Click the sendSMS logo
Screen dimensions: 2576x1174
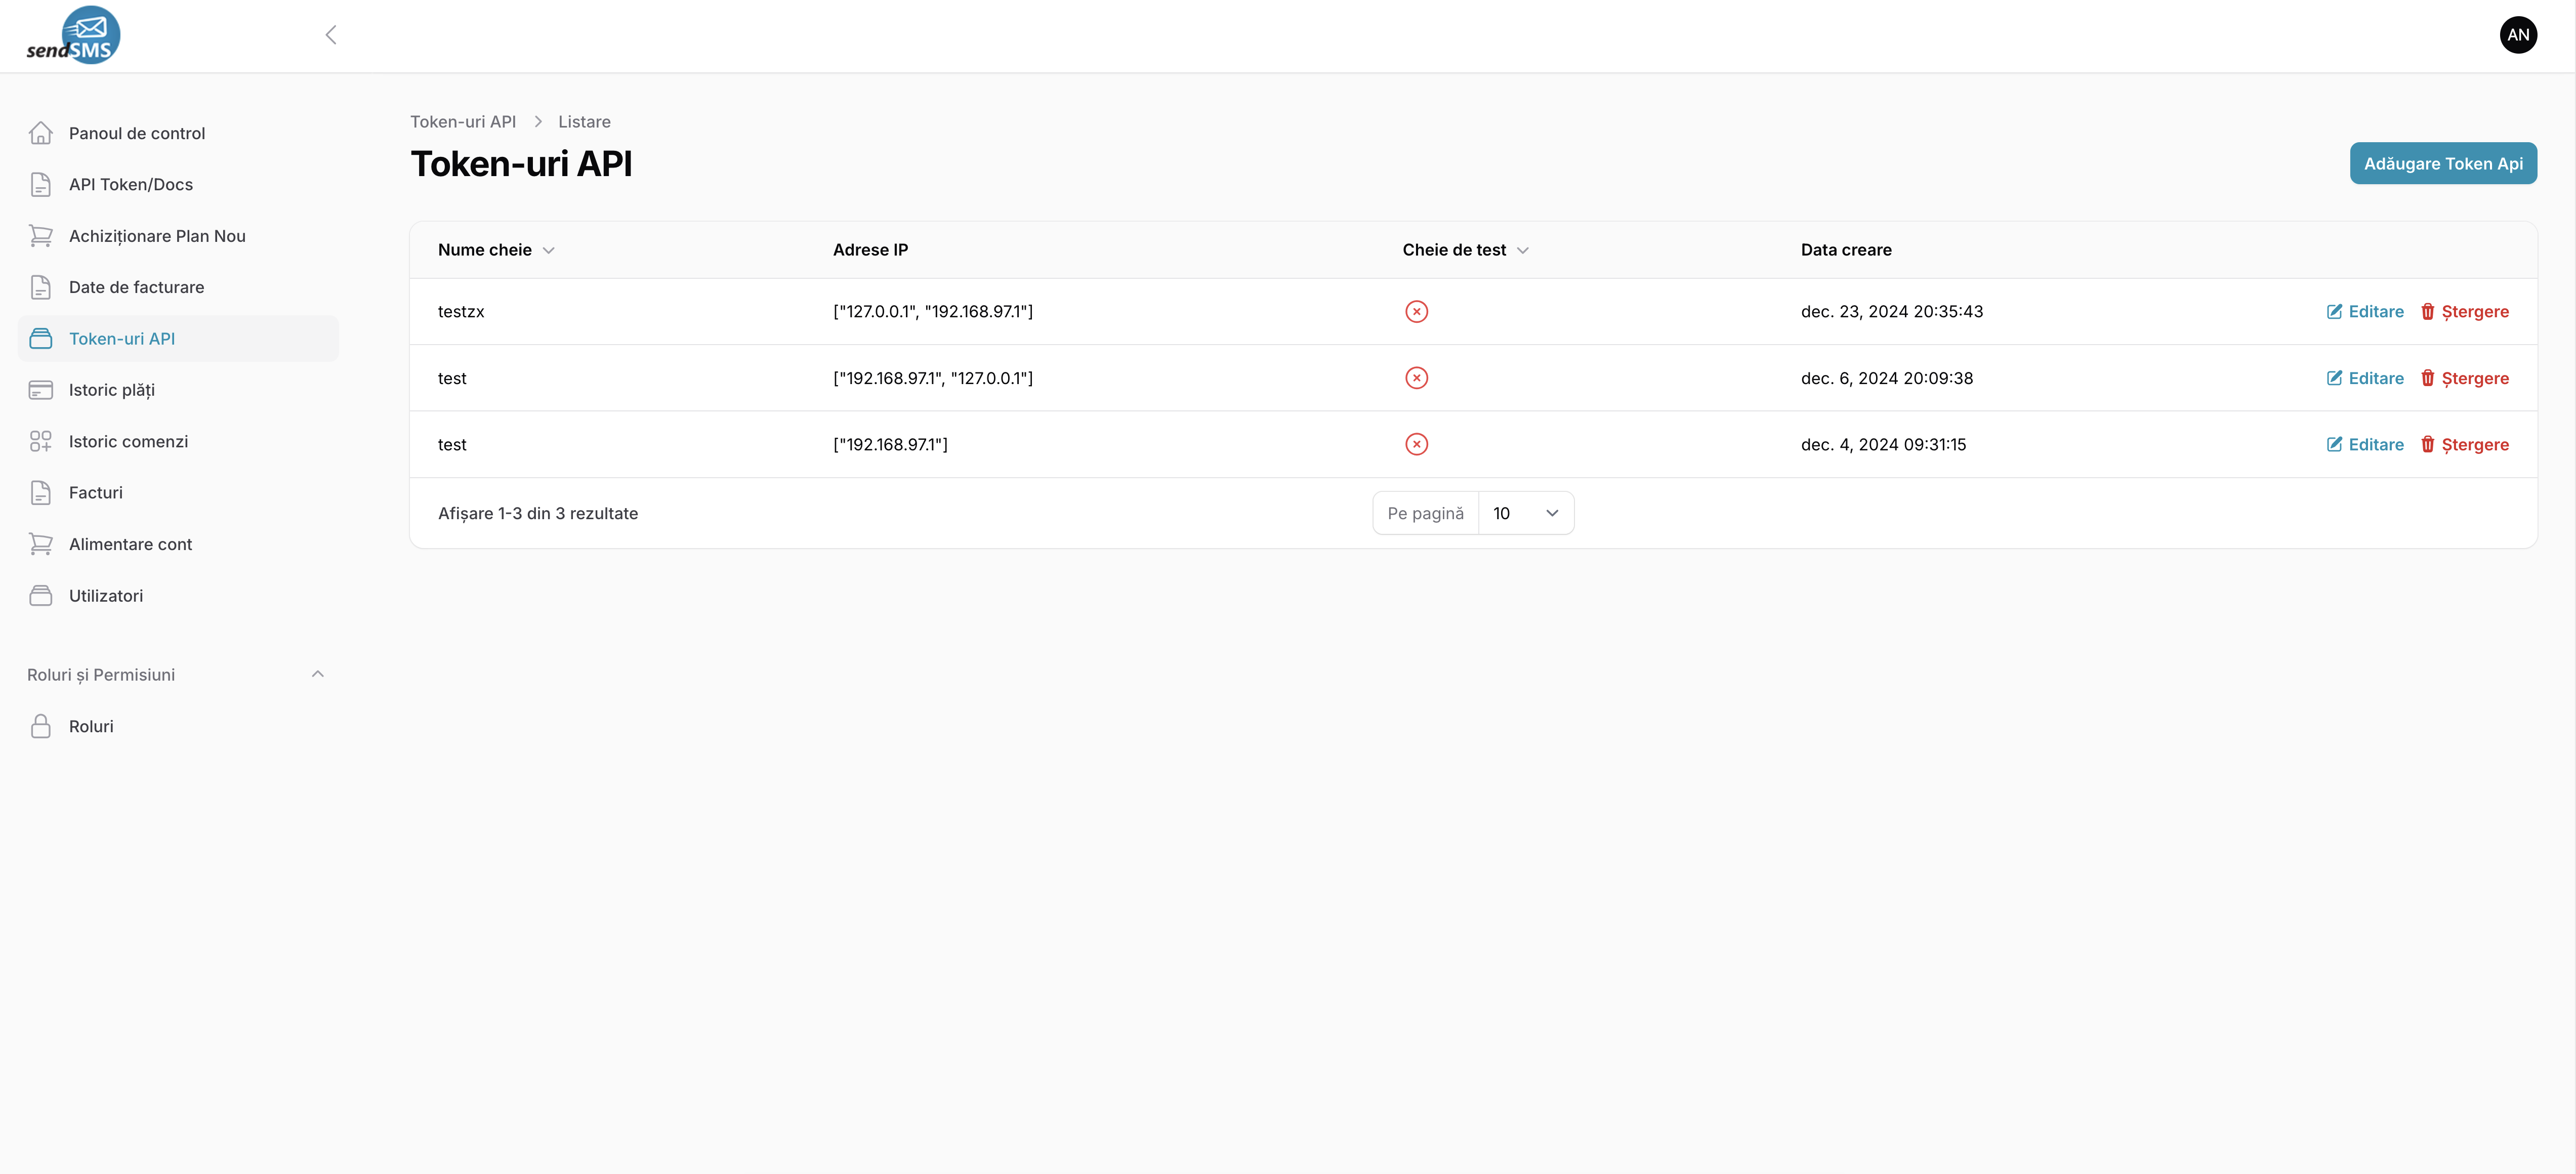coord(73,35)
